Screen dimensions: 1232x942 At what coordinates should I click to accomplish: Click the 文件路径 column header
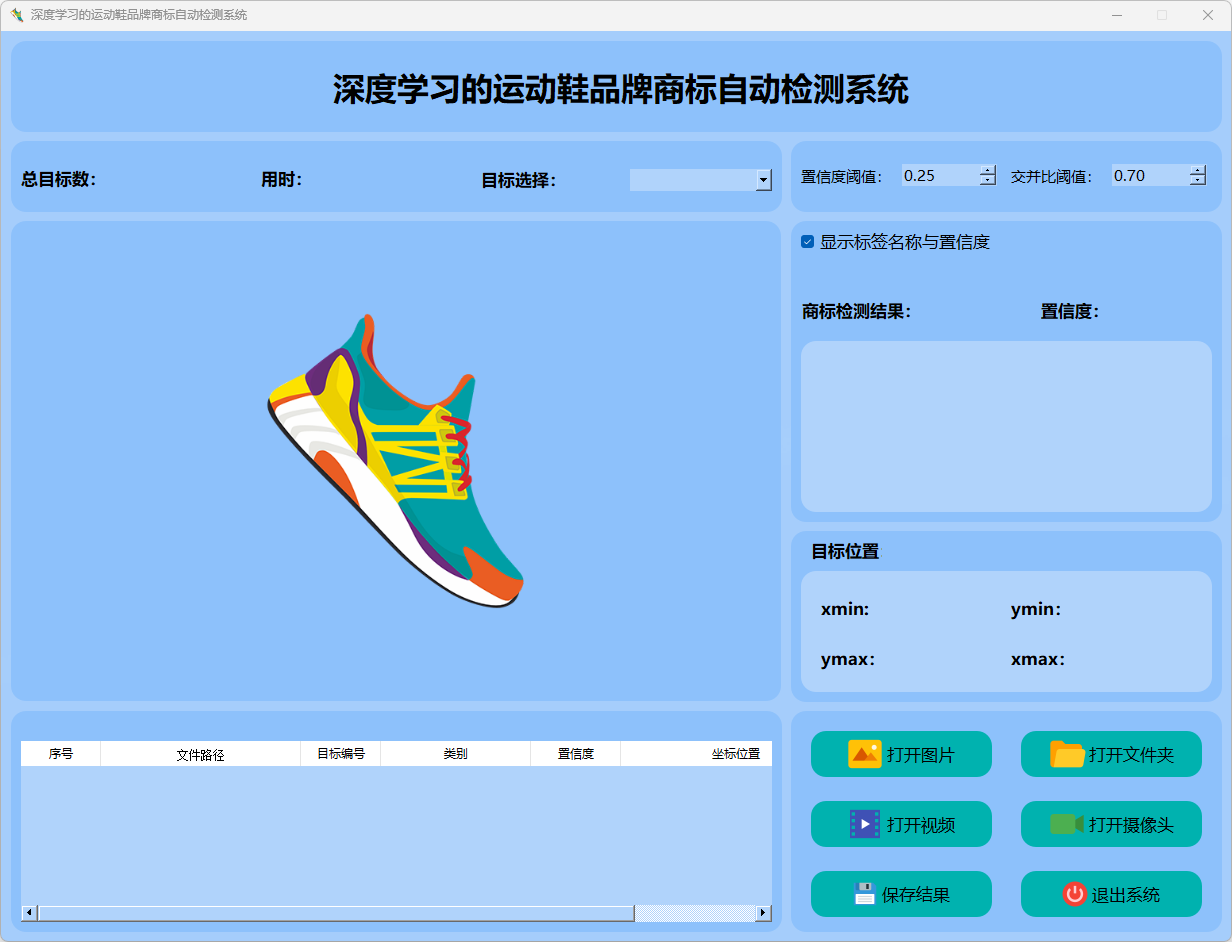point(200,754)
